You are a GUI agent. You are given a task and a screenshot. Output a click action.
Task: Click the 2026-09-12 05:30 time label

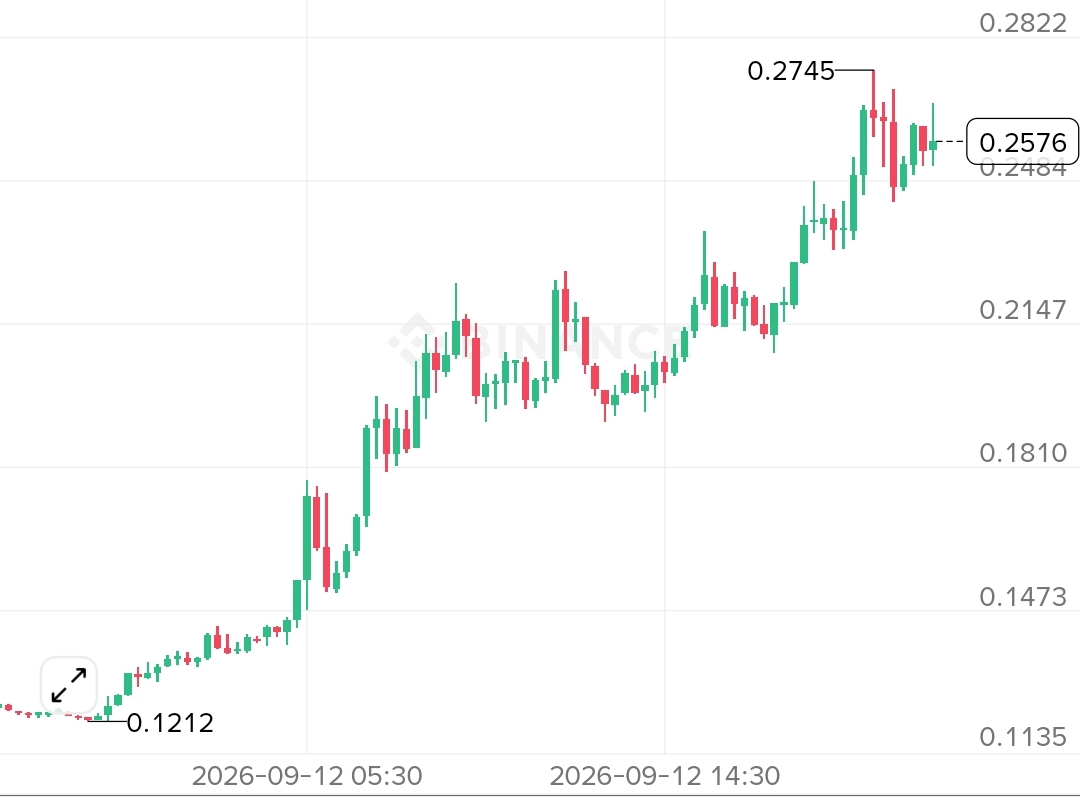pos(307,776)
